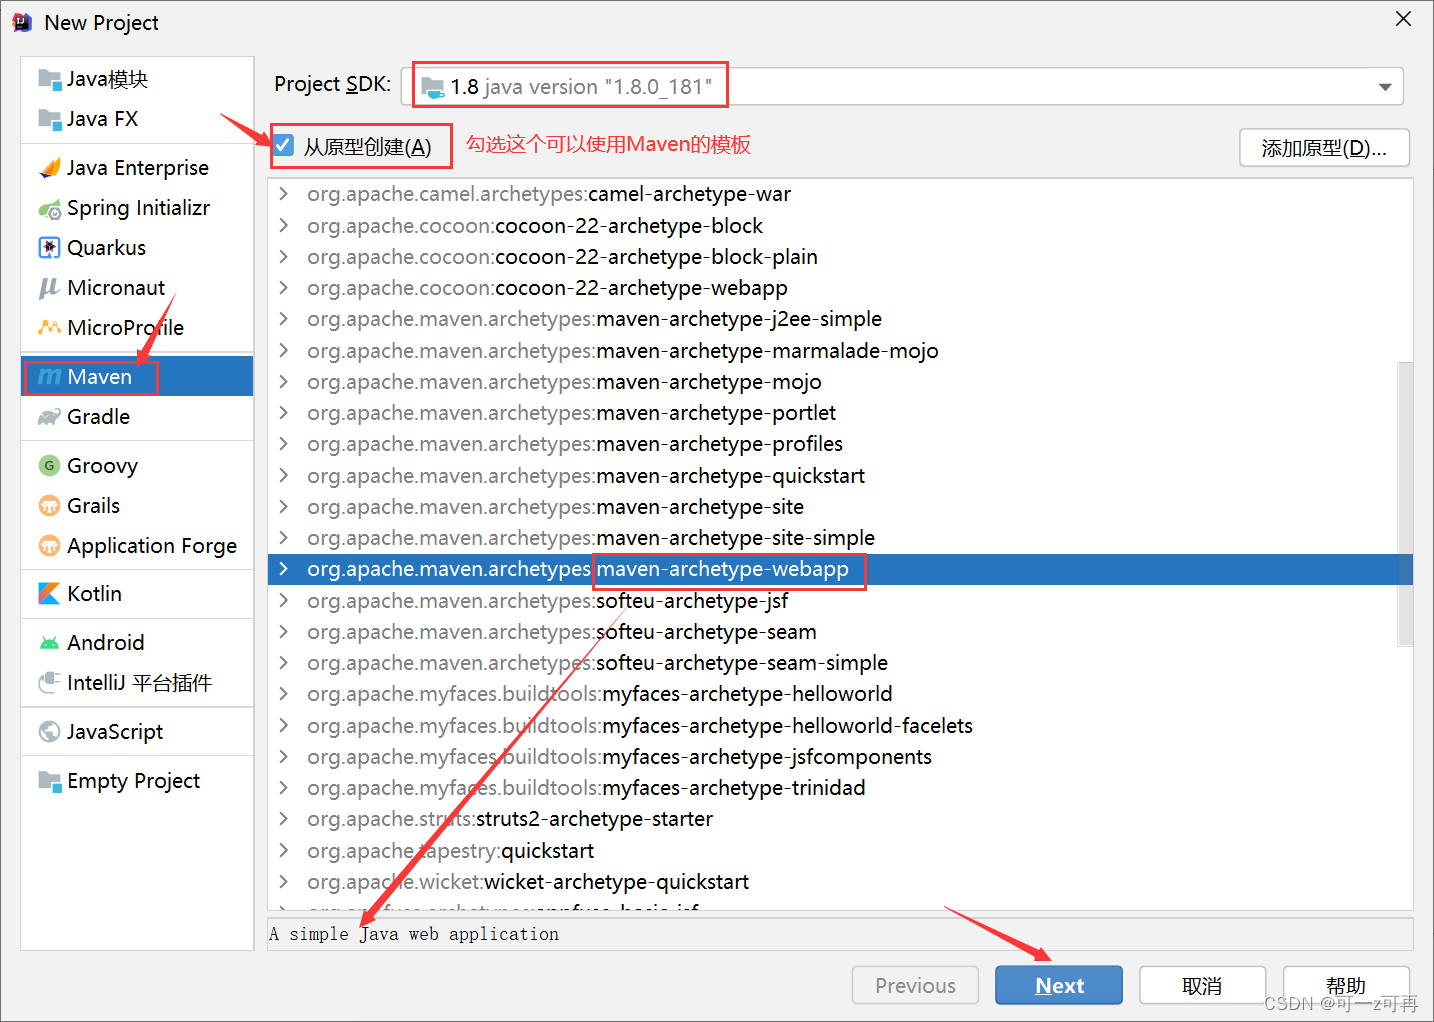Viewport: 1434px width, 1022px height.
Task: Click the MicroProfile logo icon
Action: pos(49,327)
